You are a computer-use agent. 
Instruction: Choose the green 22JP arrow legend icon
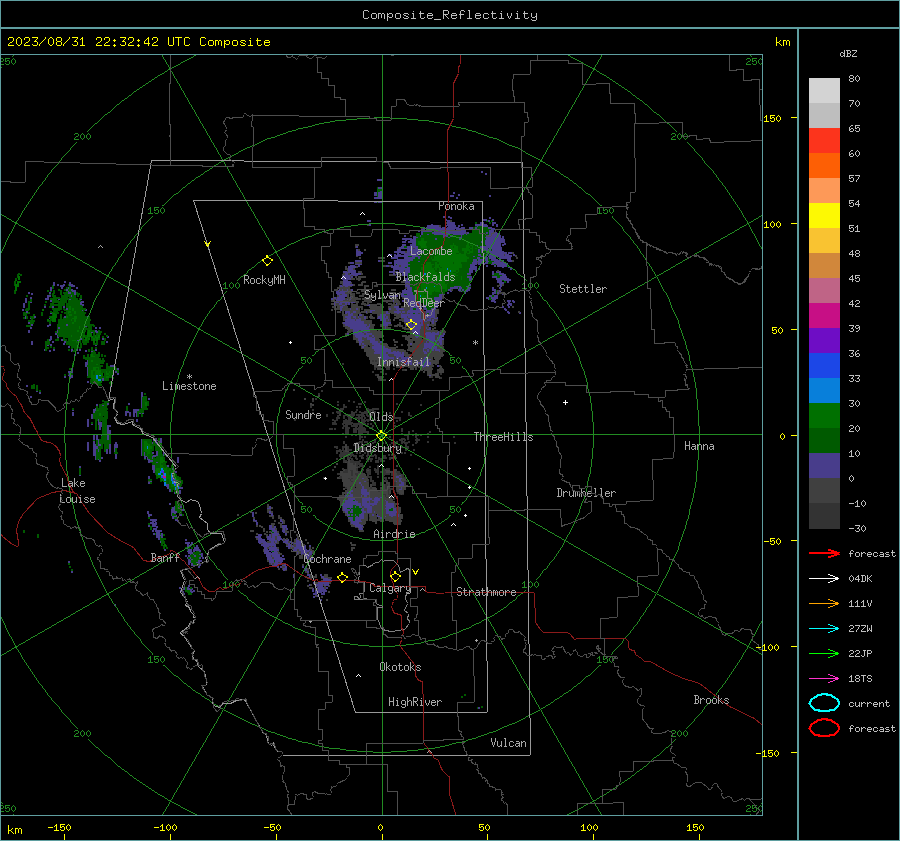click(824, 653)
